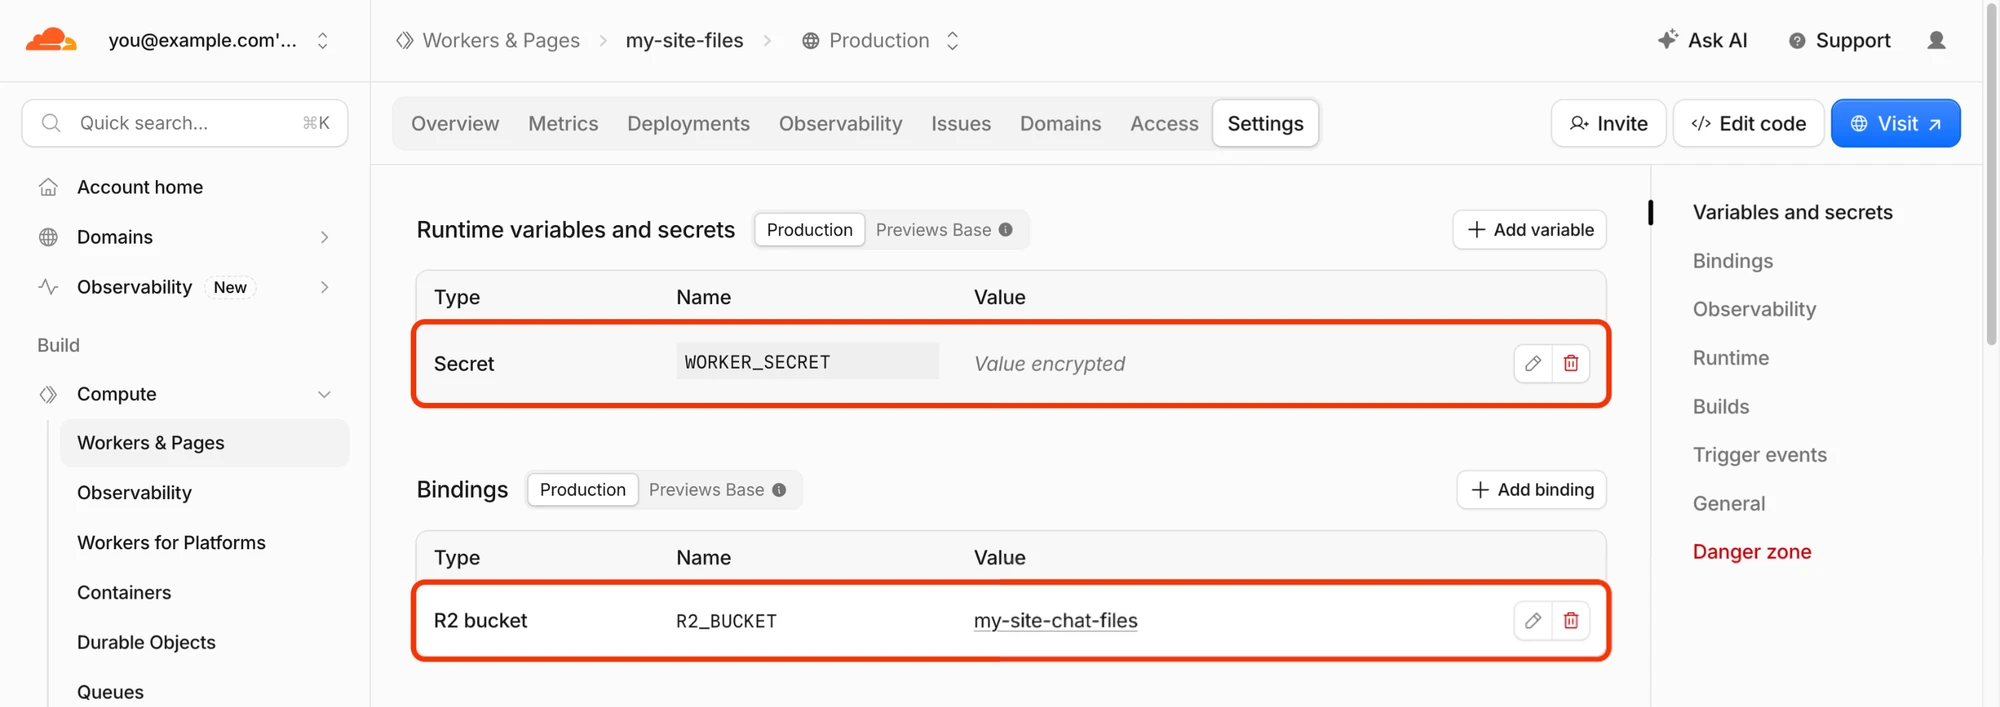Image resolution: width=2000 pixels, height=707 pixels.
Task: Open the my-site-chat-files bucket link
Action: pyautogui.click(x=1055, y=621)
